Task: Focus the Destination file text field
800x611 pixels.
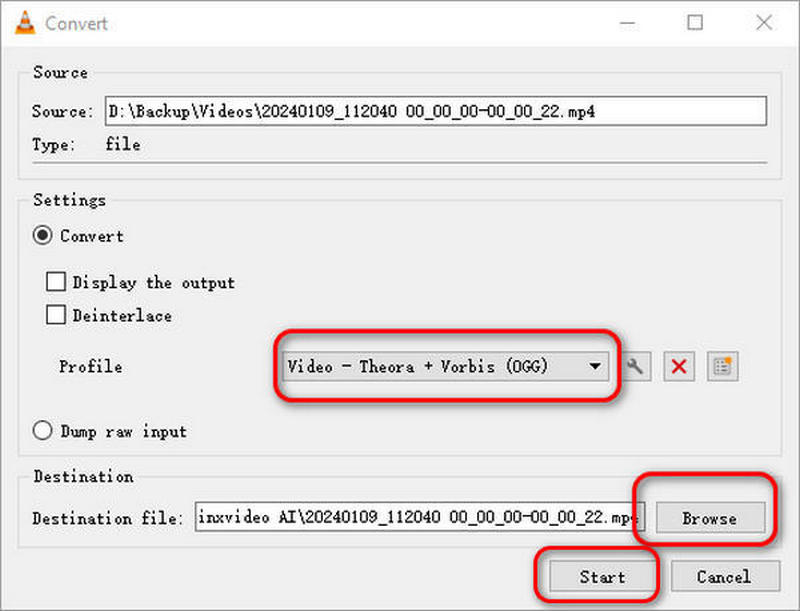Action: pyautogui.click(x=420, y=518)
